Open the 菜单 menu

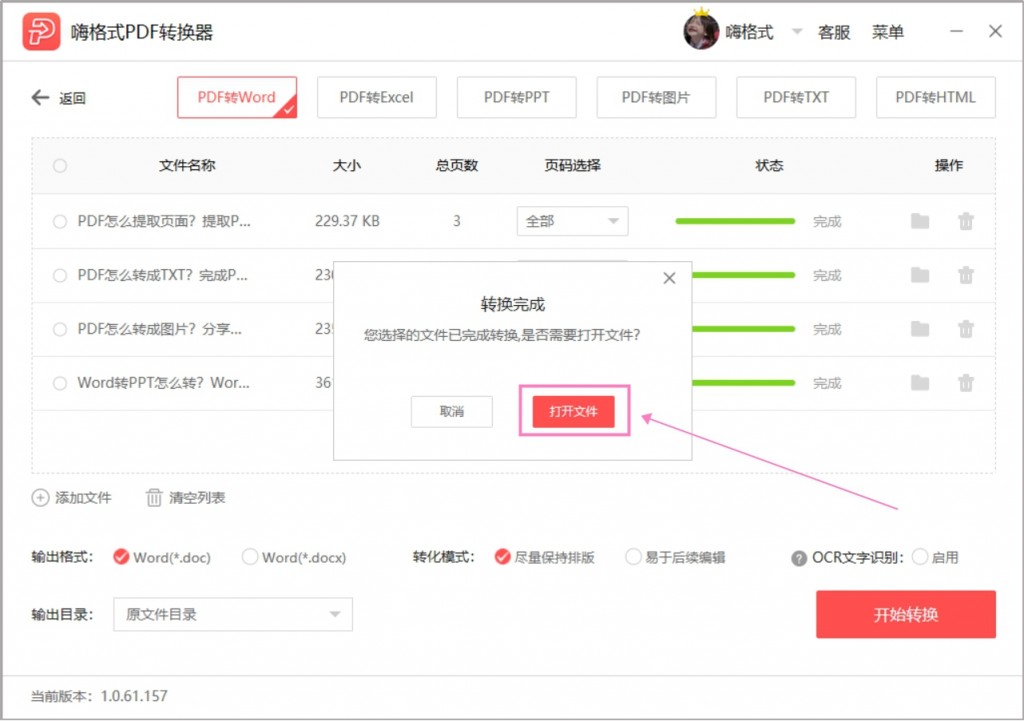tap(888, 32)
